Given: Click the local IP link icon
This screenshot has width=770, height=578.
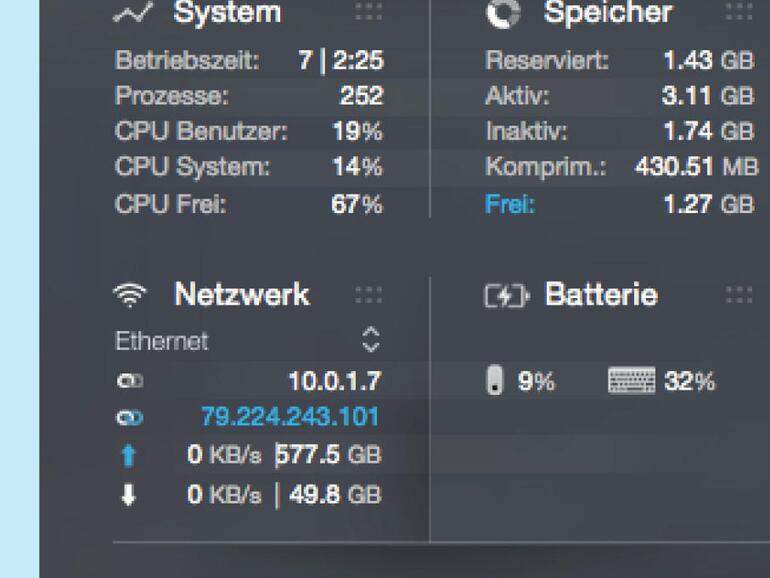Looking at the screenshot, I should point(128,381).
